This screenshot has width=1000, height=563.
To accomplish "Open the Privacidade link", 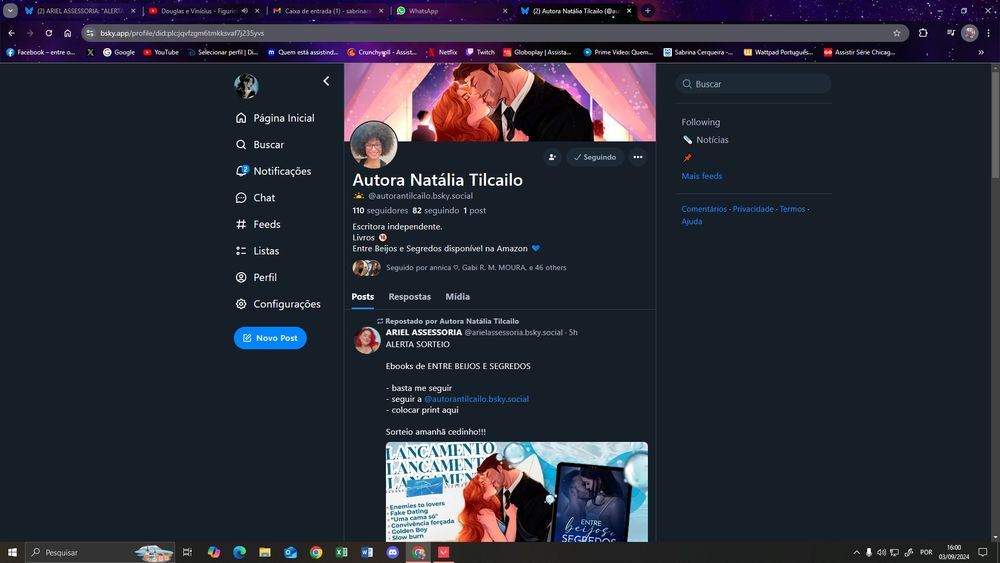I will click(x=753, y=209).
